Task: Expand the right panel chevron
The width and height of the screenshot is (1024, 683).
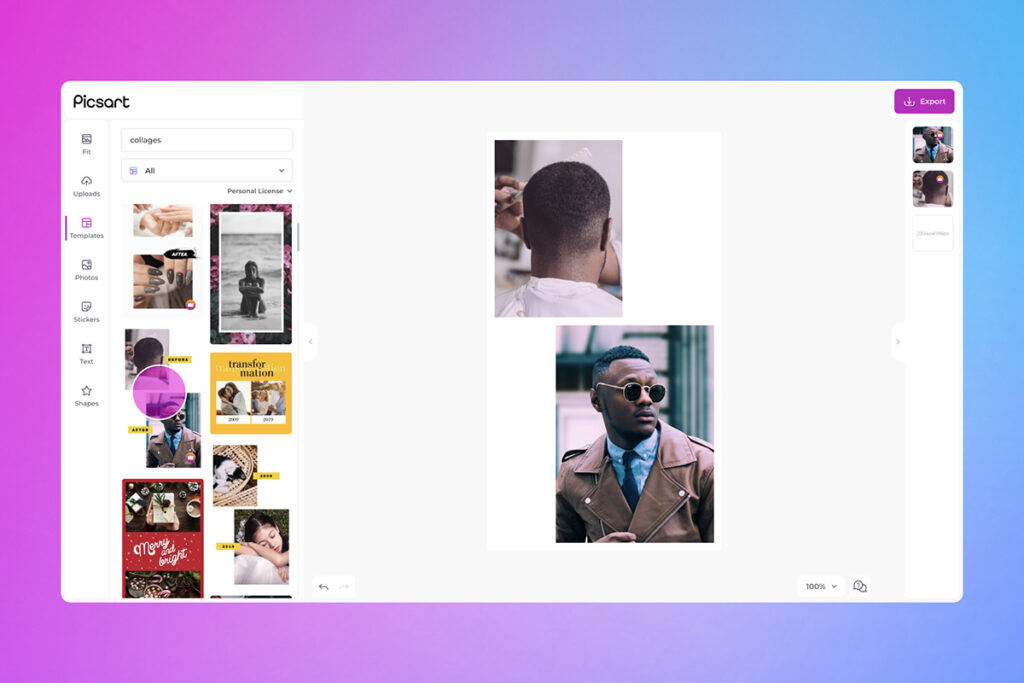Action: tap(898, 342)
